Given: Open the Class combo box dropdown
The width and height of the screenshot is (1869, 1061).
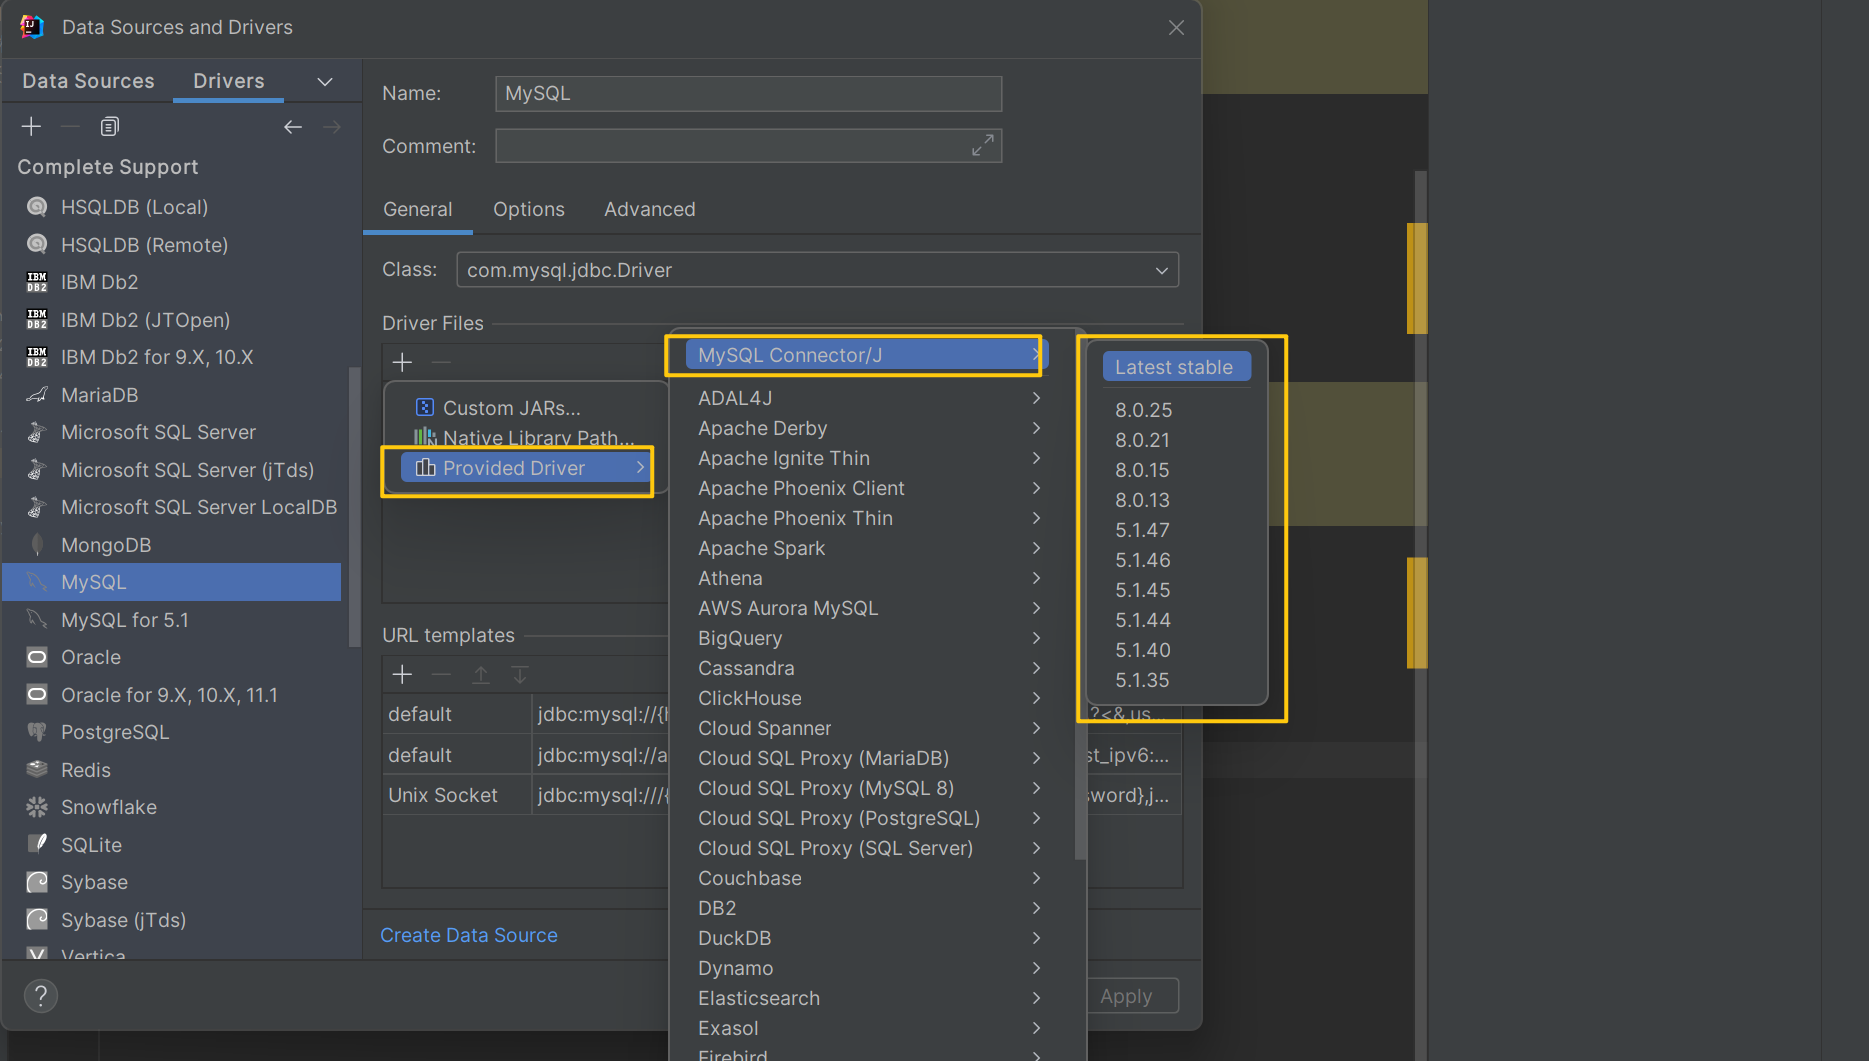Looking at the screenshot, I should tap(1162, 270).
